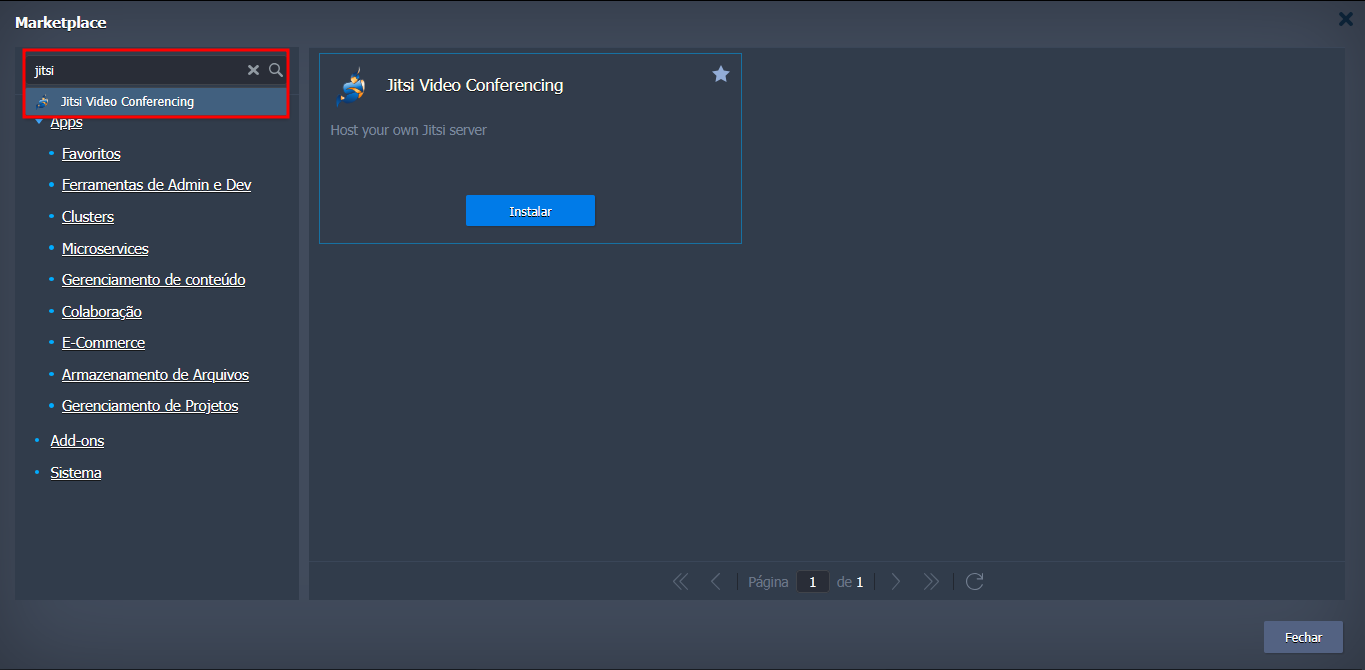Screen dimensions: 1365x670
Task: Open Gerenciamento de Projetos category
Action: [150, 406]
